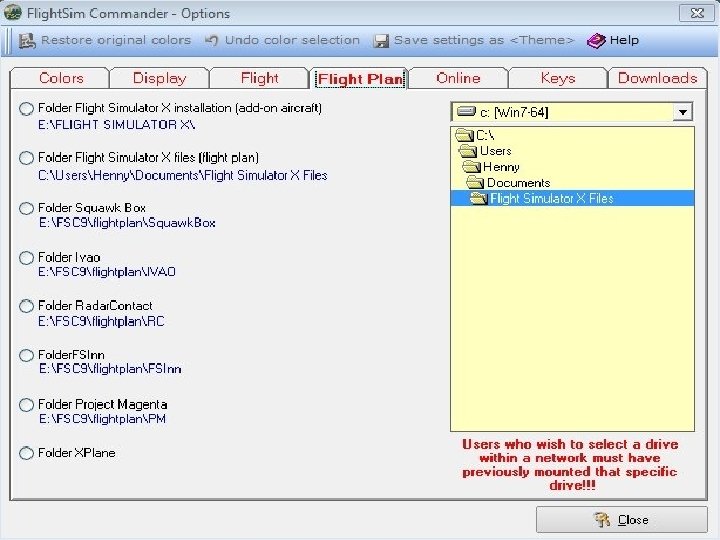The width and height of the screenshot is (720, 540).
Task: Click Restore original colors label
Action: tap(116, 40)
